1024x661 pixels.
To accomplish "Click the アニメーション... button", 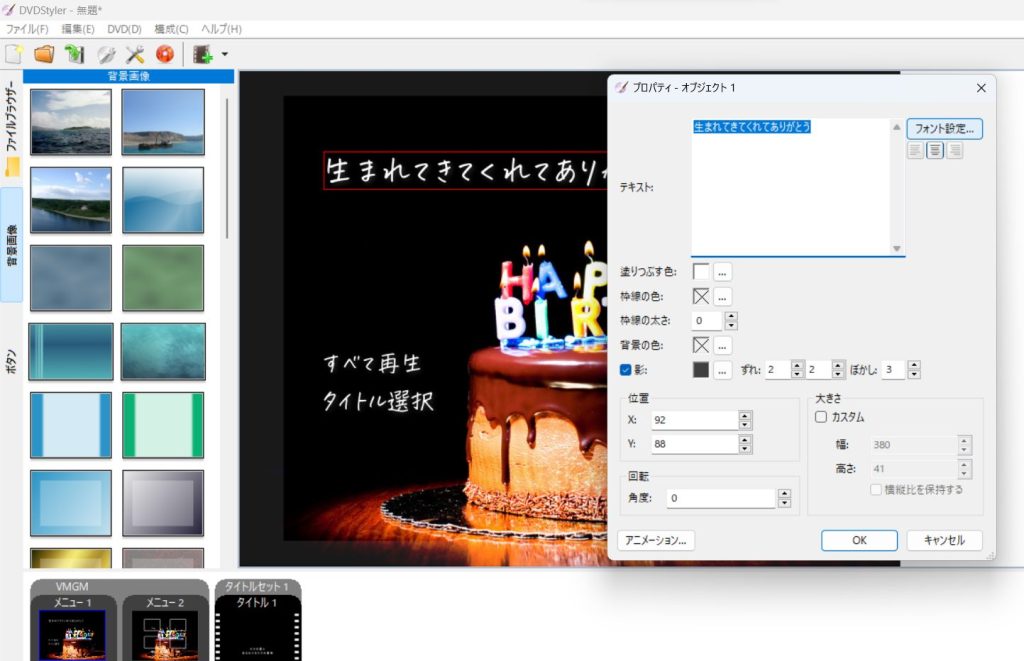I will tap(656, 540).
